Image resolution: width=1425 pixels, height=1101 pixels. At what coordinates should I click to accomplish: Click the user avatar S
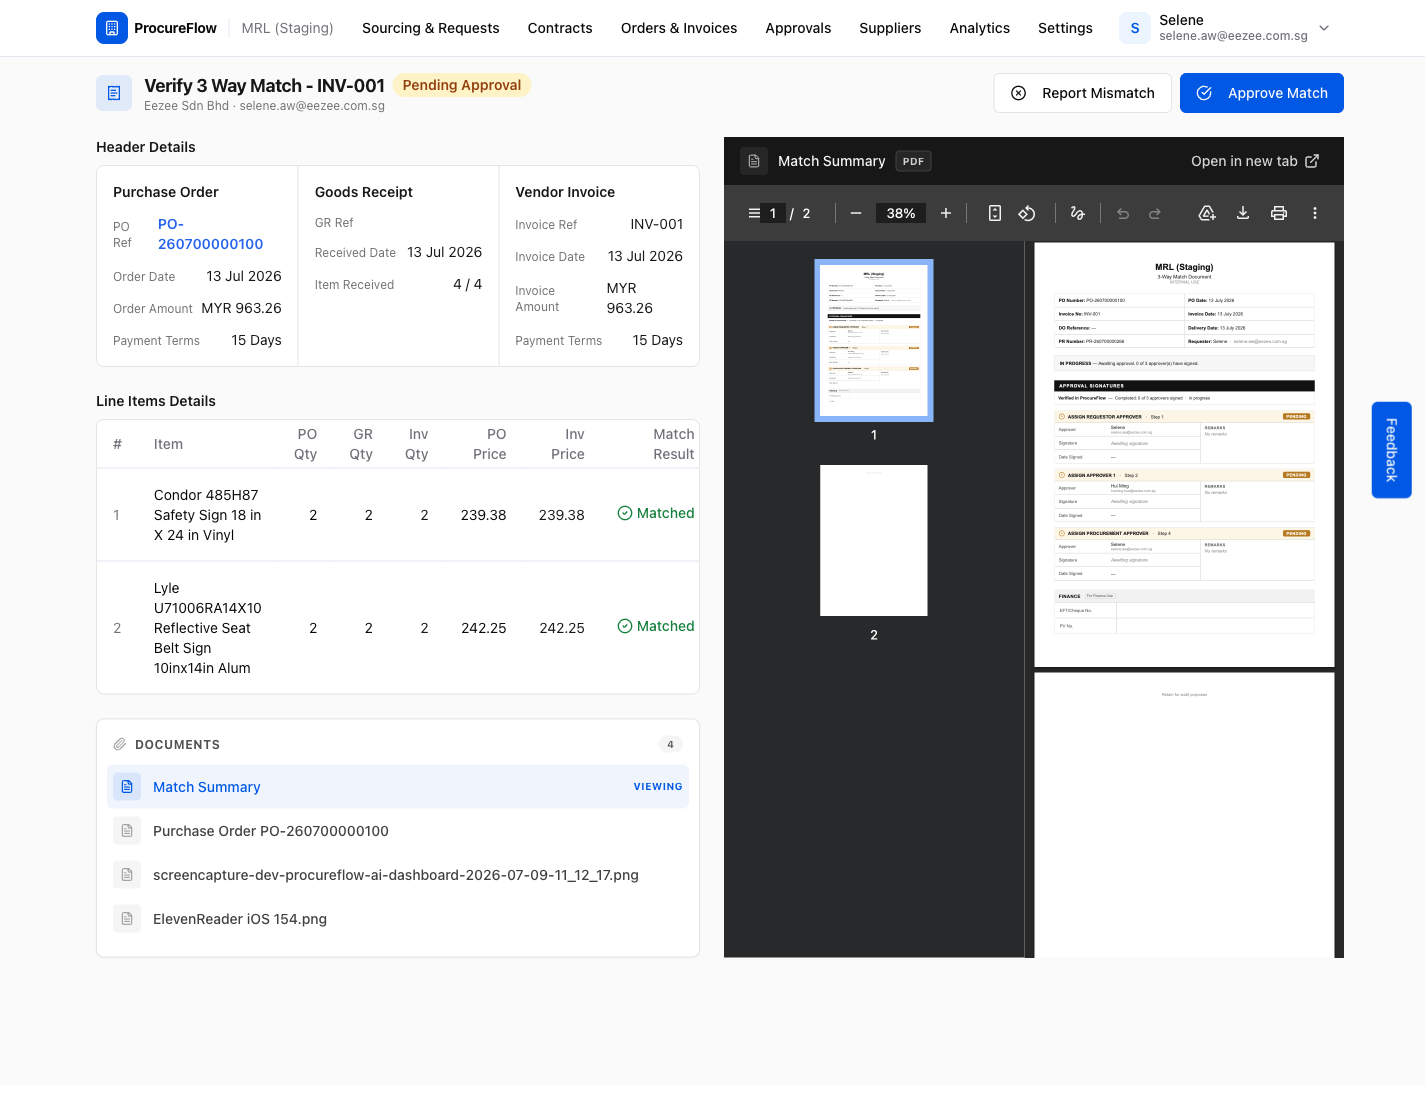pyautogui.click(x=1135, y=28)
